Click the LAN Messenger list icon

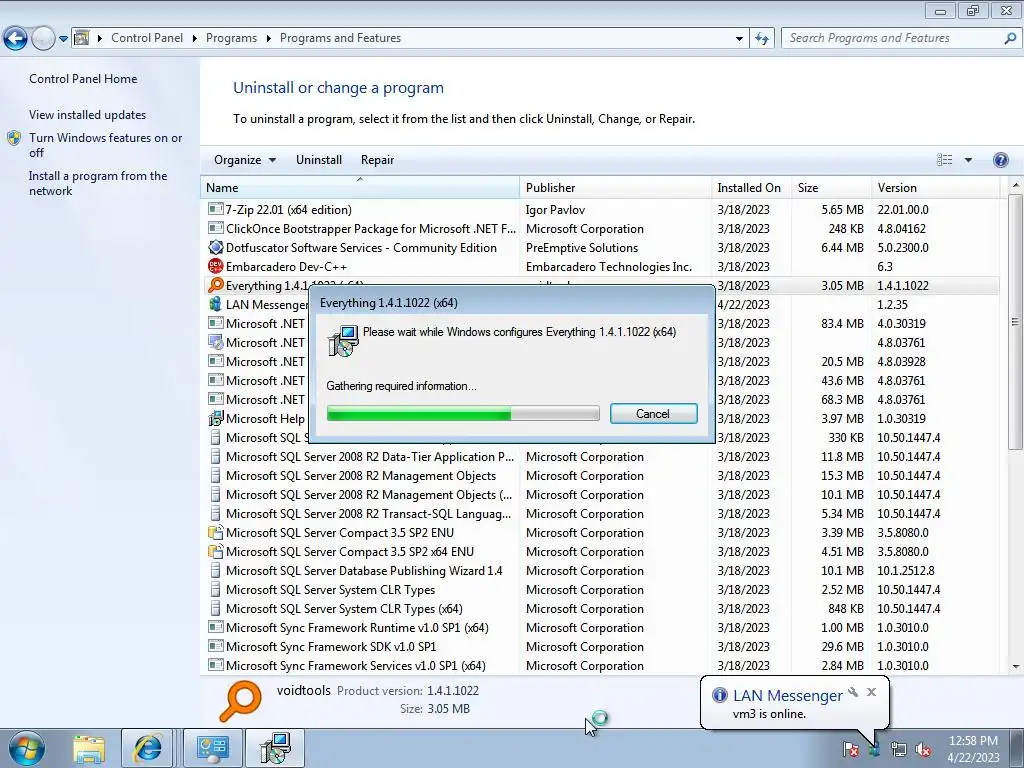click(216, 304)
